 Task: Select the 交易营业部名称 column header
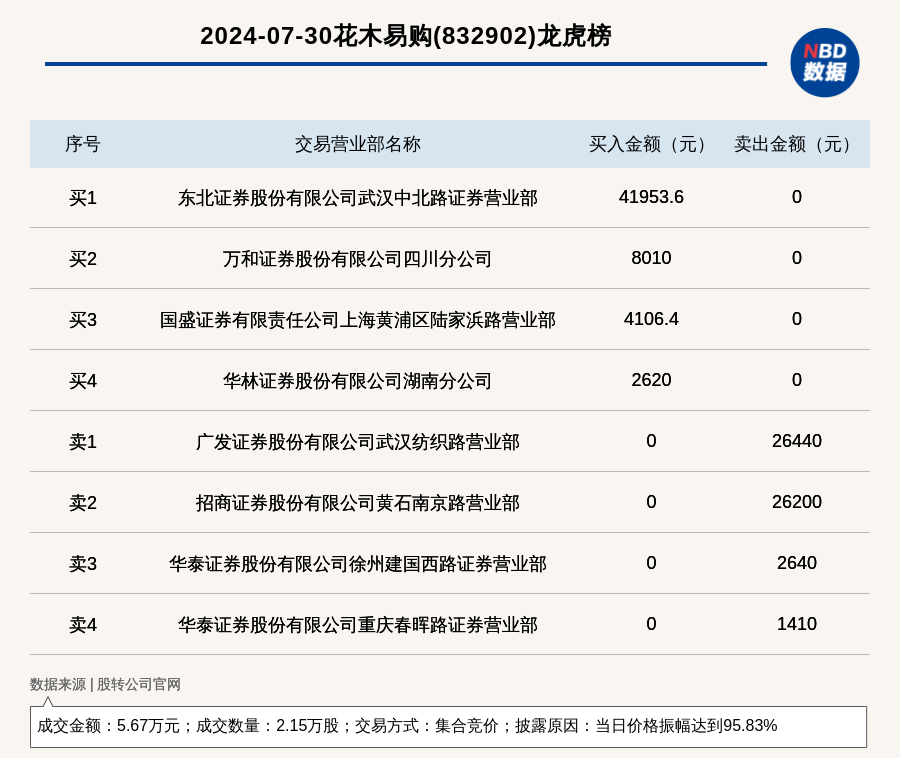pyautogui.click(x=357, y=144)
